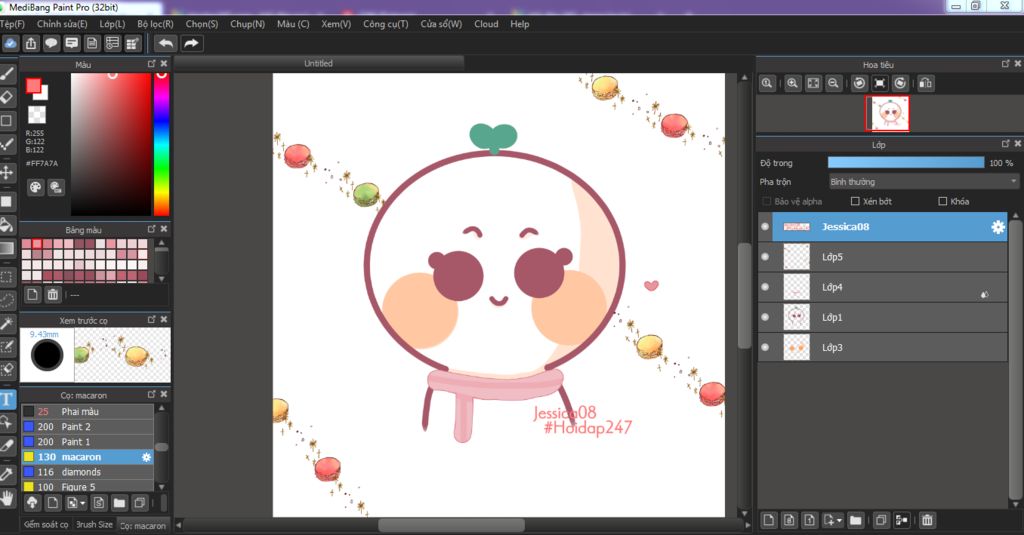Add new color to palette
1024x535 pixels.
point(32,295)
